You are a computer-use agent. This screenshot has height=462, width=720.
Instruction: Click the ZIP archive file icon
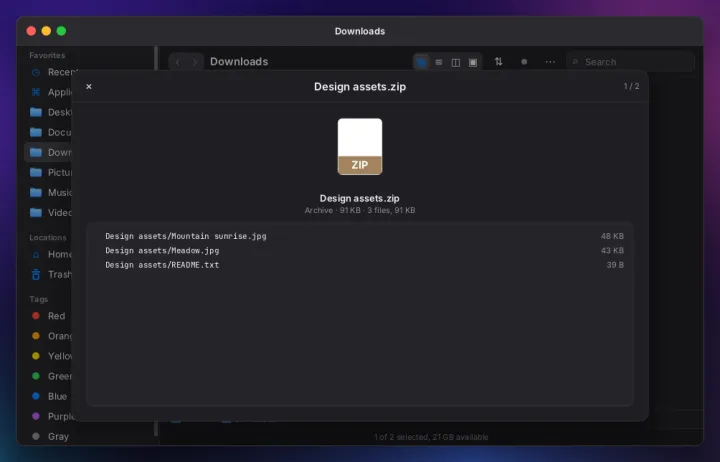click(360, 146)
